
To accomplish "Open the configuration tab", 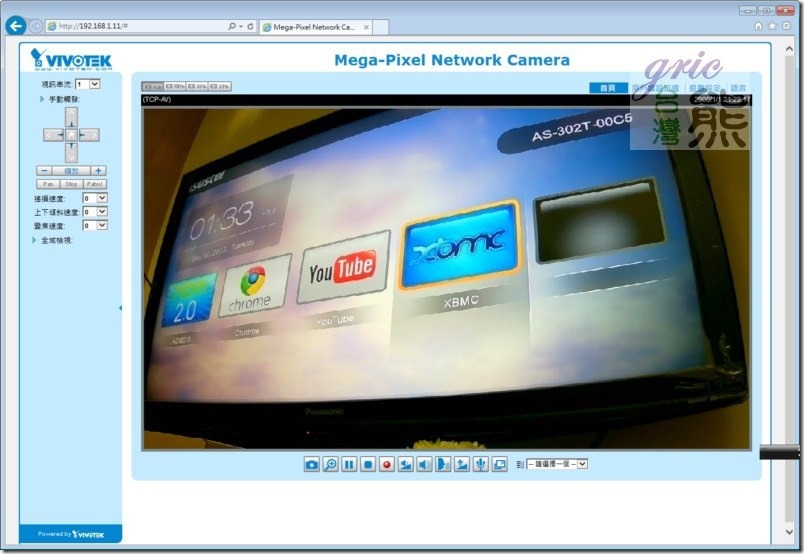I will [705, 88].
